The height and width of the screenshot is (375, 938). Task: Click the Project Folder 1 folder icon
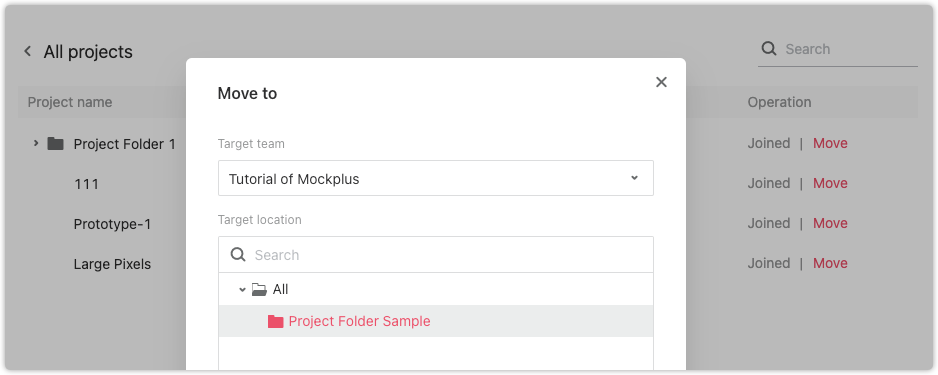coord(56,144)
